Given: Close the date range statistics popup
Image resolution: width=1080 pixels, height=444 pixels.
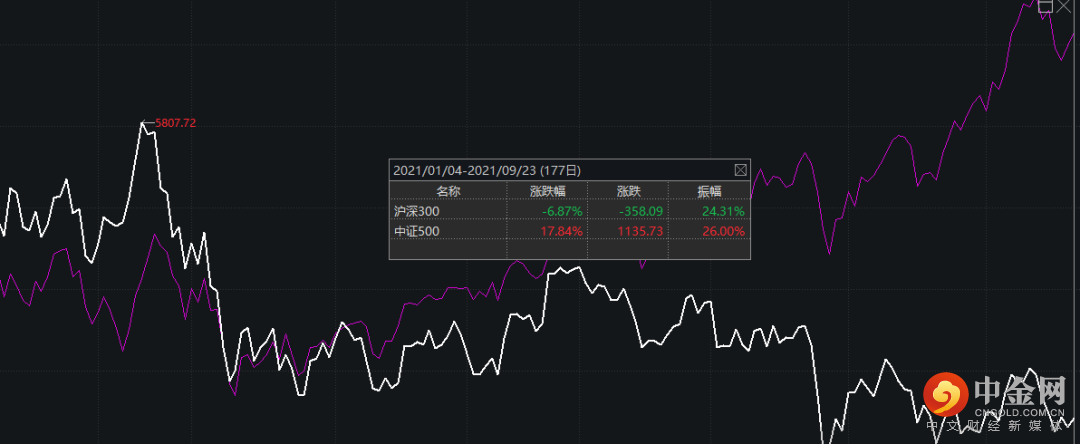Looking at the screenshot, I should [x=741, y=170].
